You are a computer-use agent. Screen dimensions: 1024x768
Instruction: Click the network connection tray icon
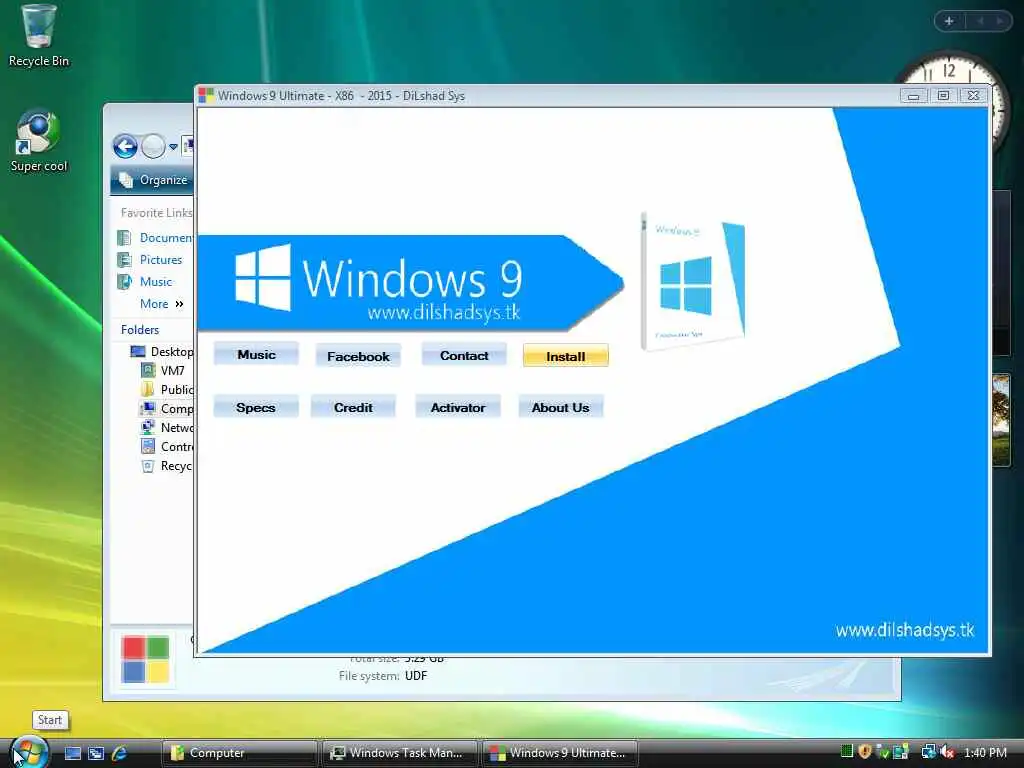(x=928, y=752)
